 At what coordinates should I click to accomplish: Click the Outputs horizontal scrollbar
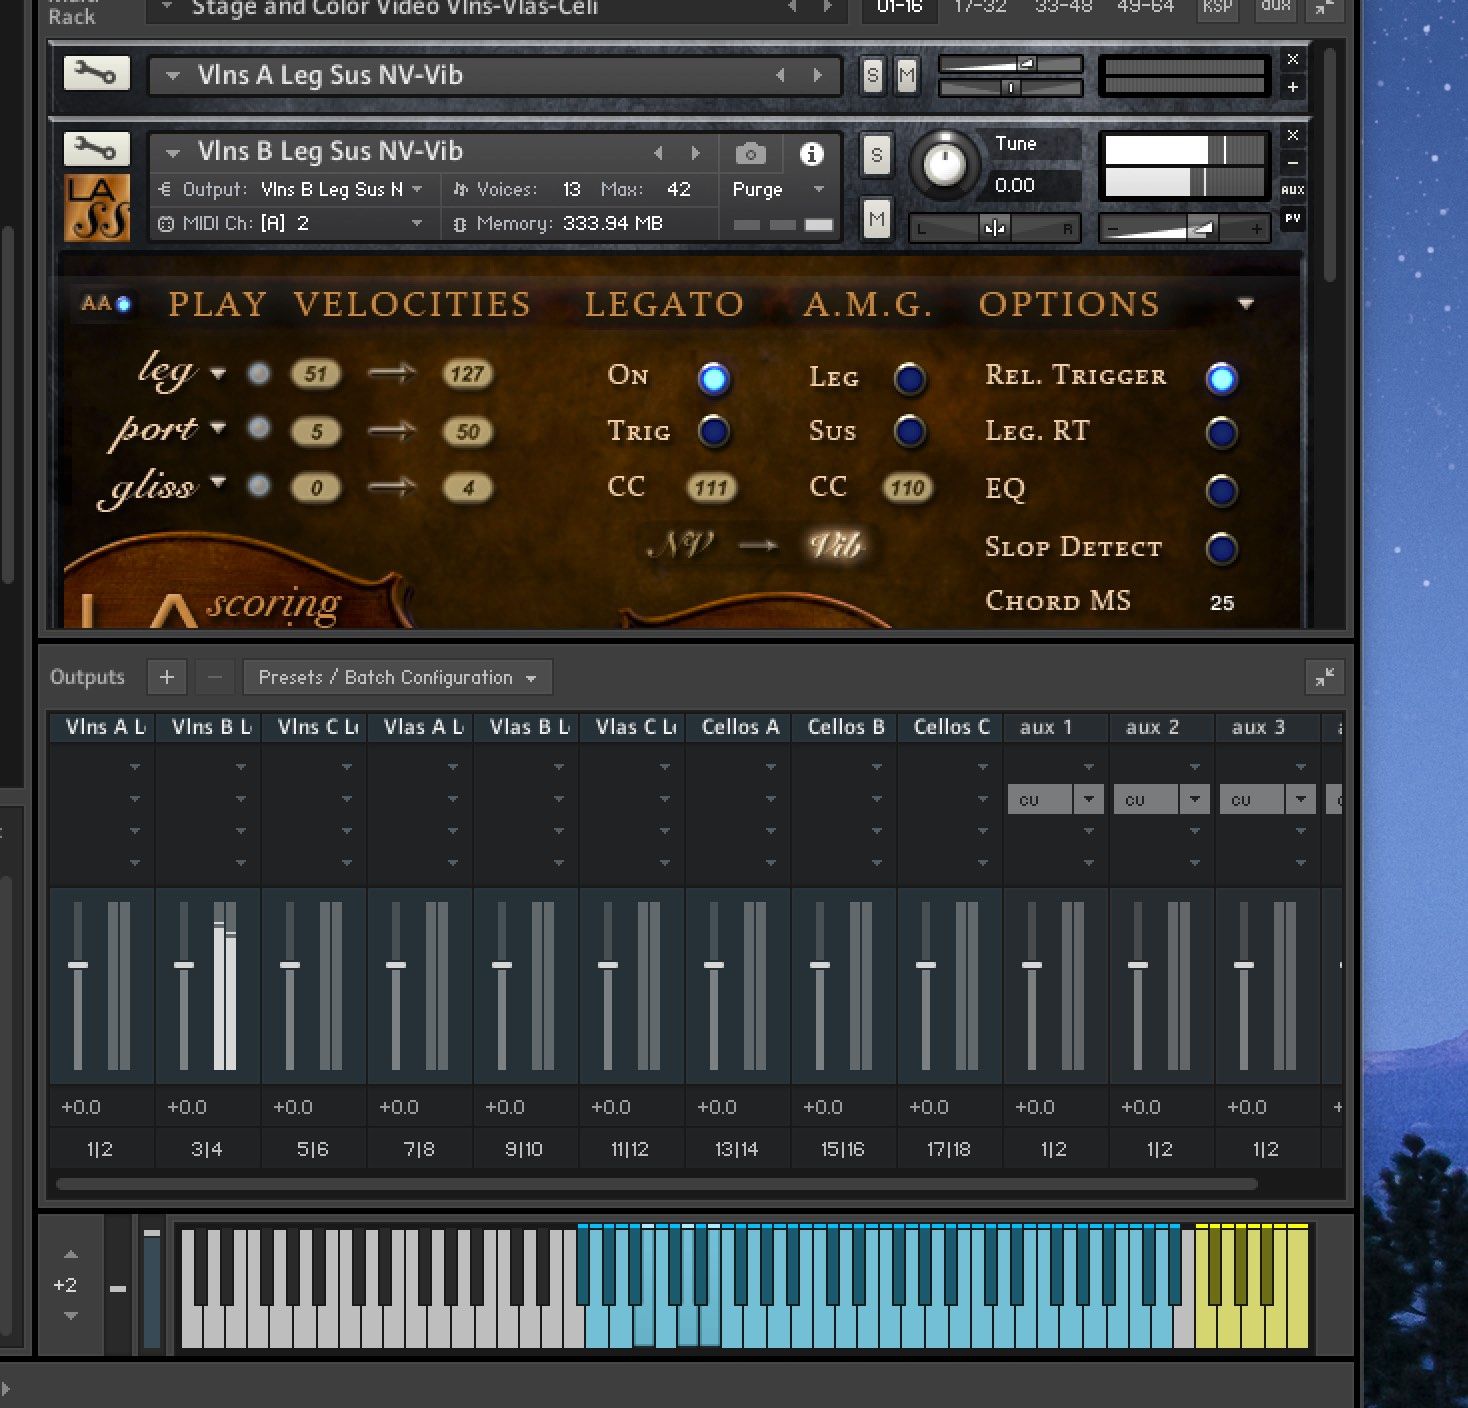coord(657,1184)
